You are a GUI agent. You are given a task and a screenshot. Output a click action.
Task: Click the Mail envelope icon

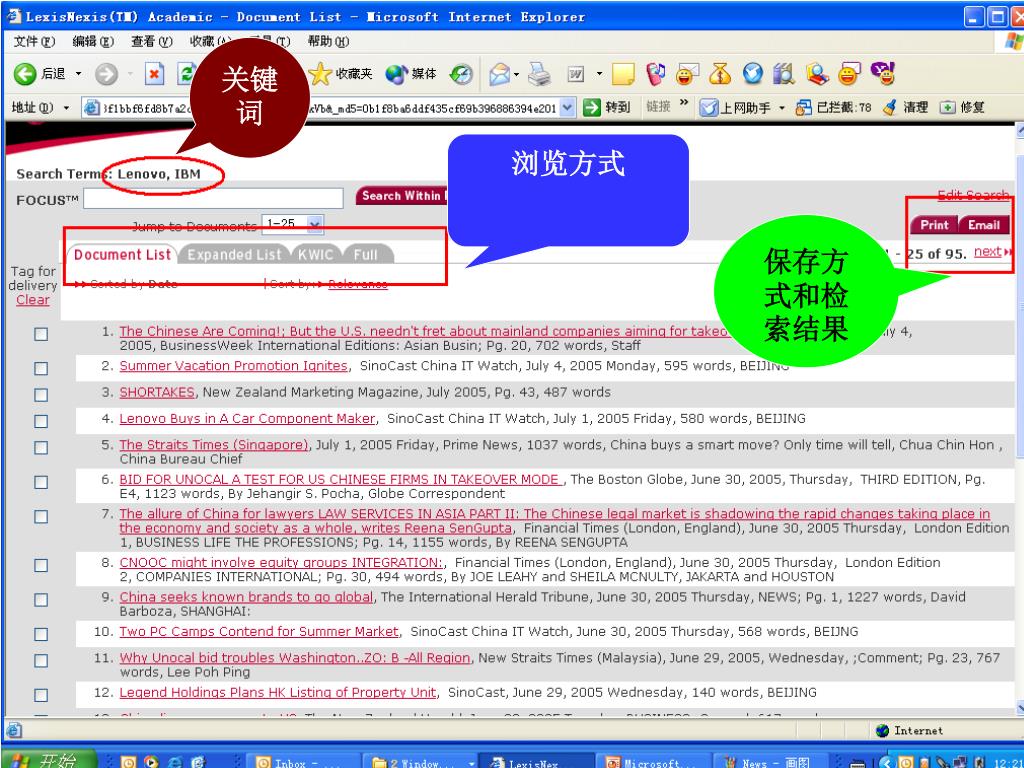pos(500,74)
